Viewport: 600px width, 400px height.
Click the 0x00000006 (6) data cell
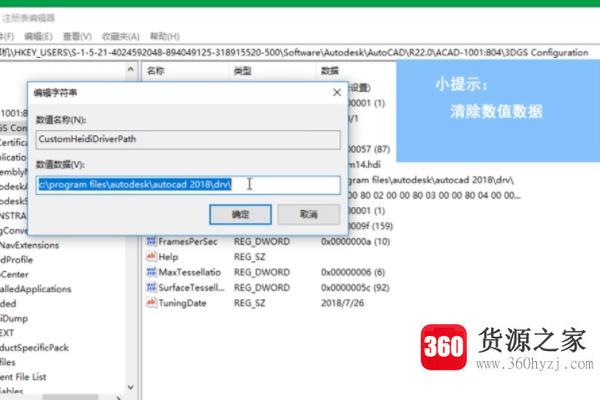pos(353,272)
